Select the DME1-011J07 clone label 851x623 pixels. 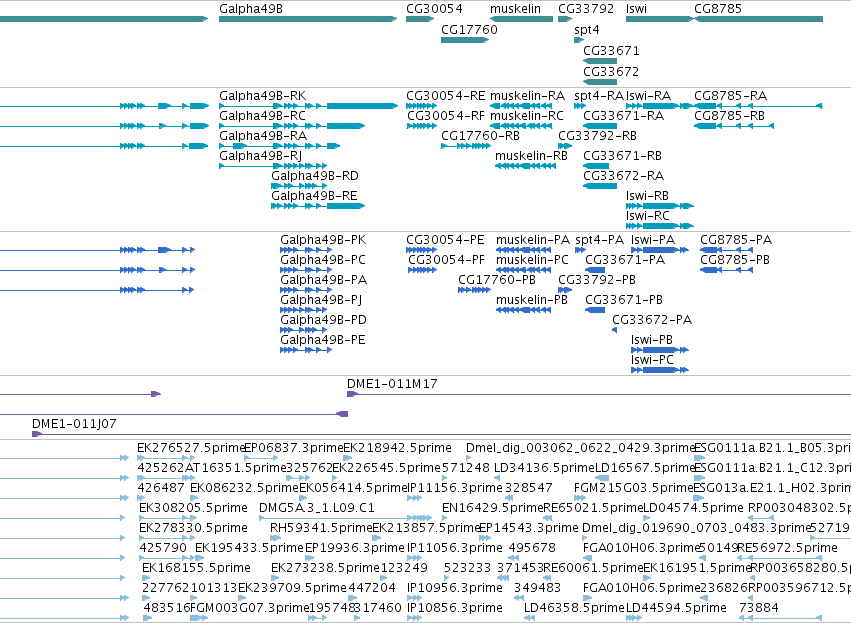click(x=74, y=424)
